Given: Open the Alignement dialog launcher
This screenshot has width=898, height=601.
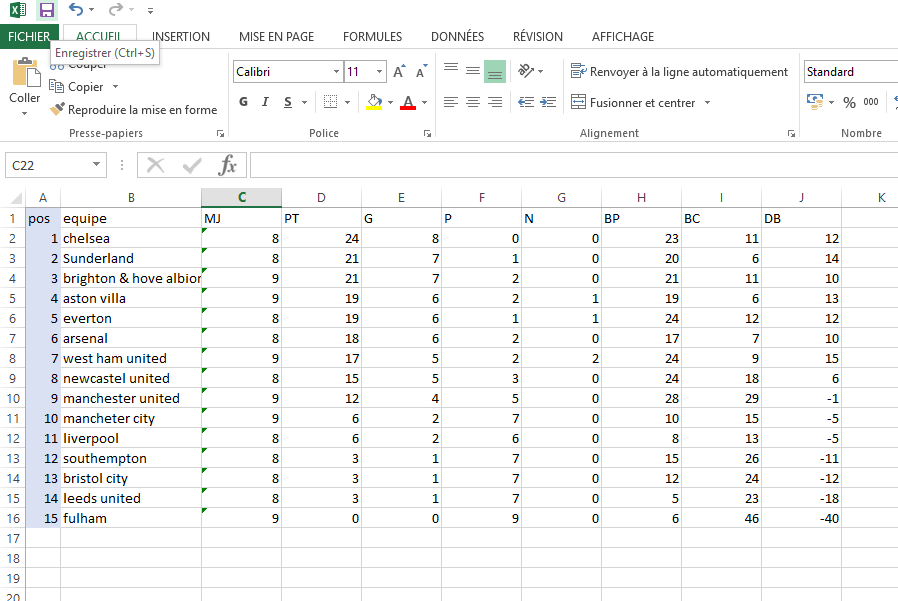Looking at the screenshot, I should (x=791, y=133).
